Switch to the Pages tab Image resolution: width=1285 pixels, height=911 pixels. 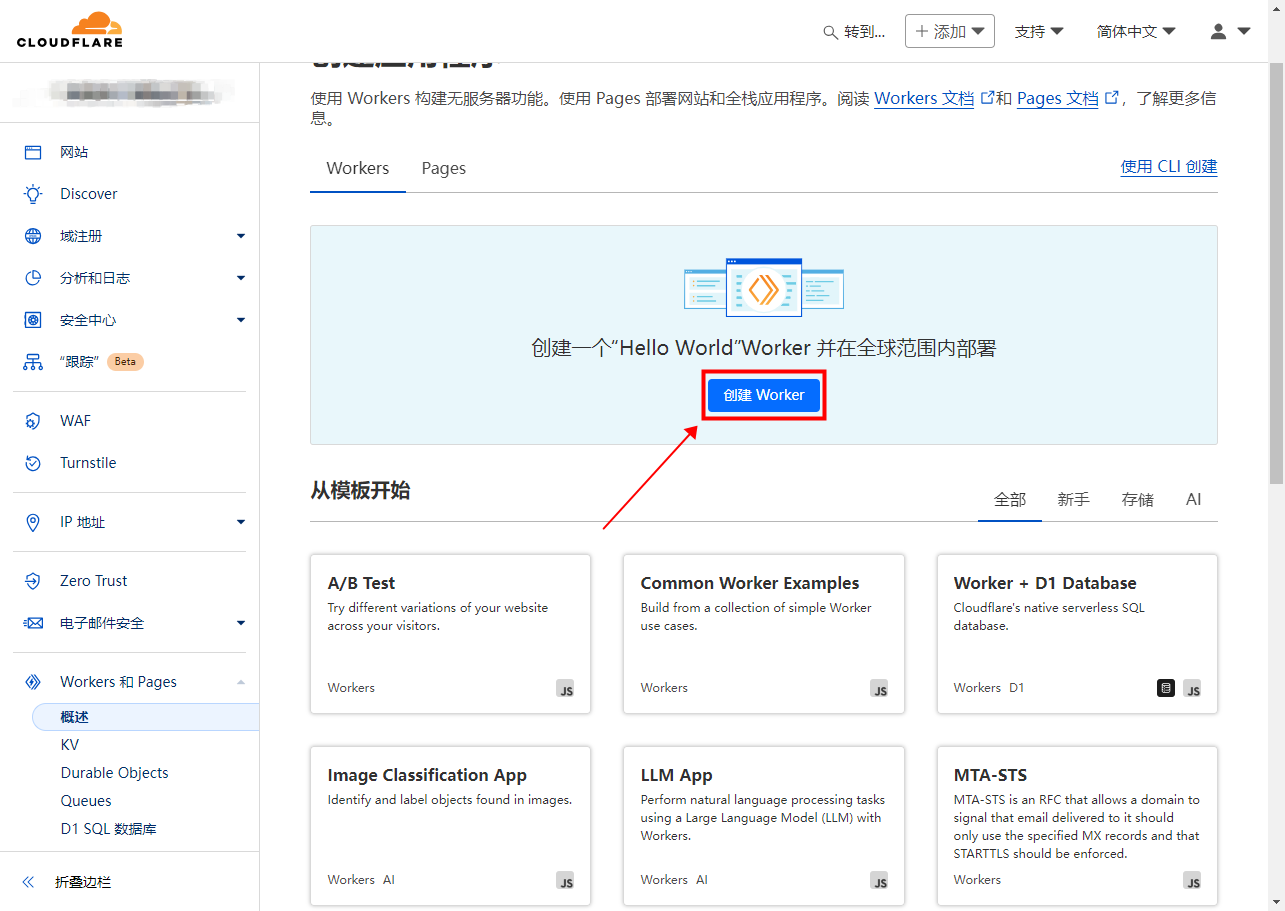click(444, 168)
